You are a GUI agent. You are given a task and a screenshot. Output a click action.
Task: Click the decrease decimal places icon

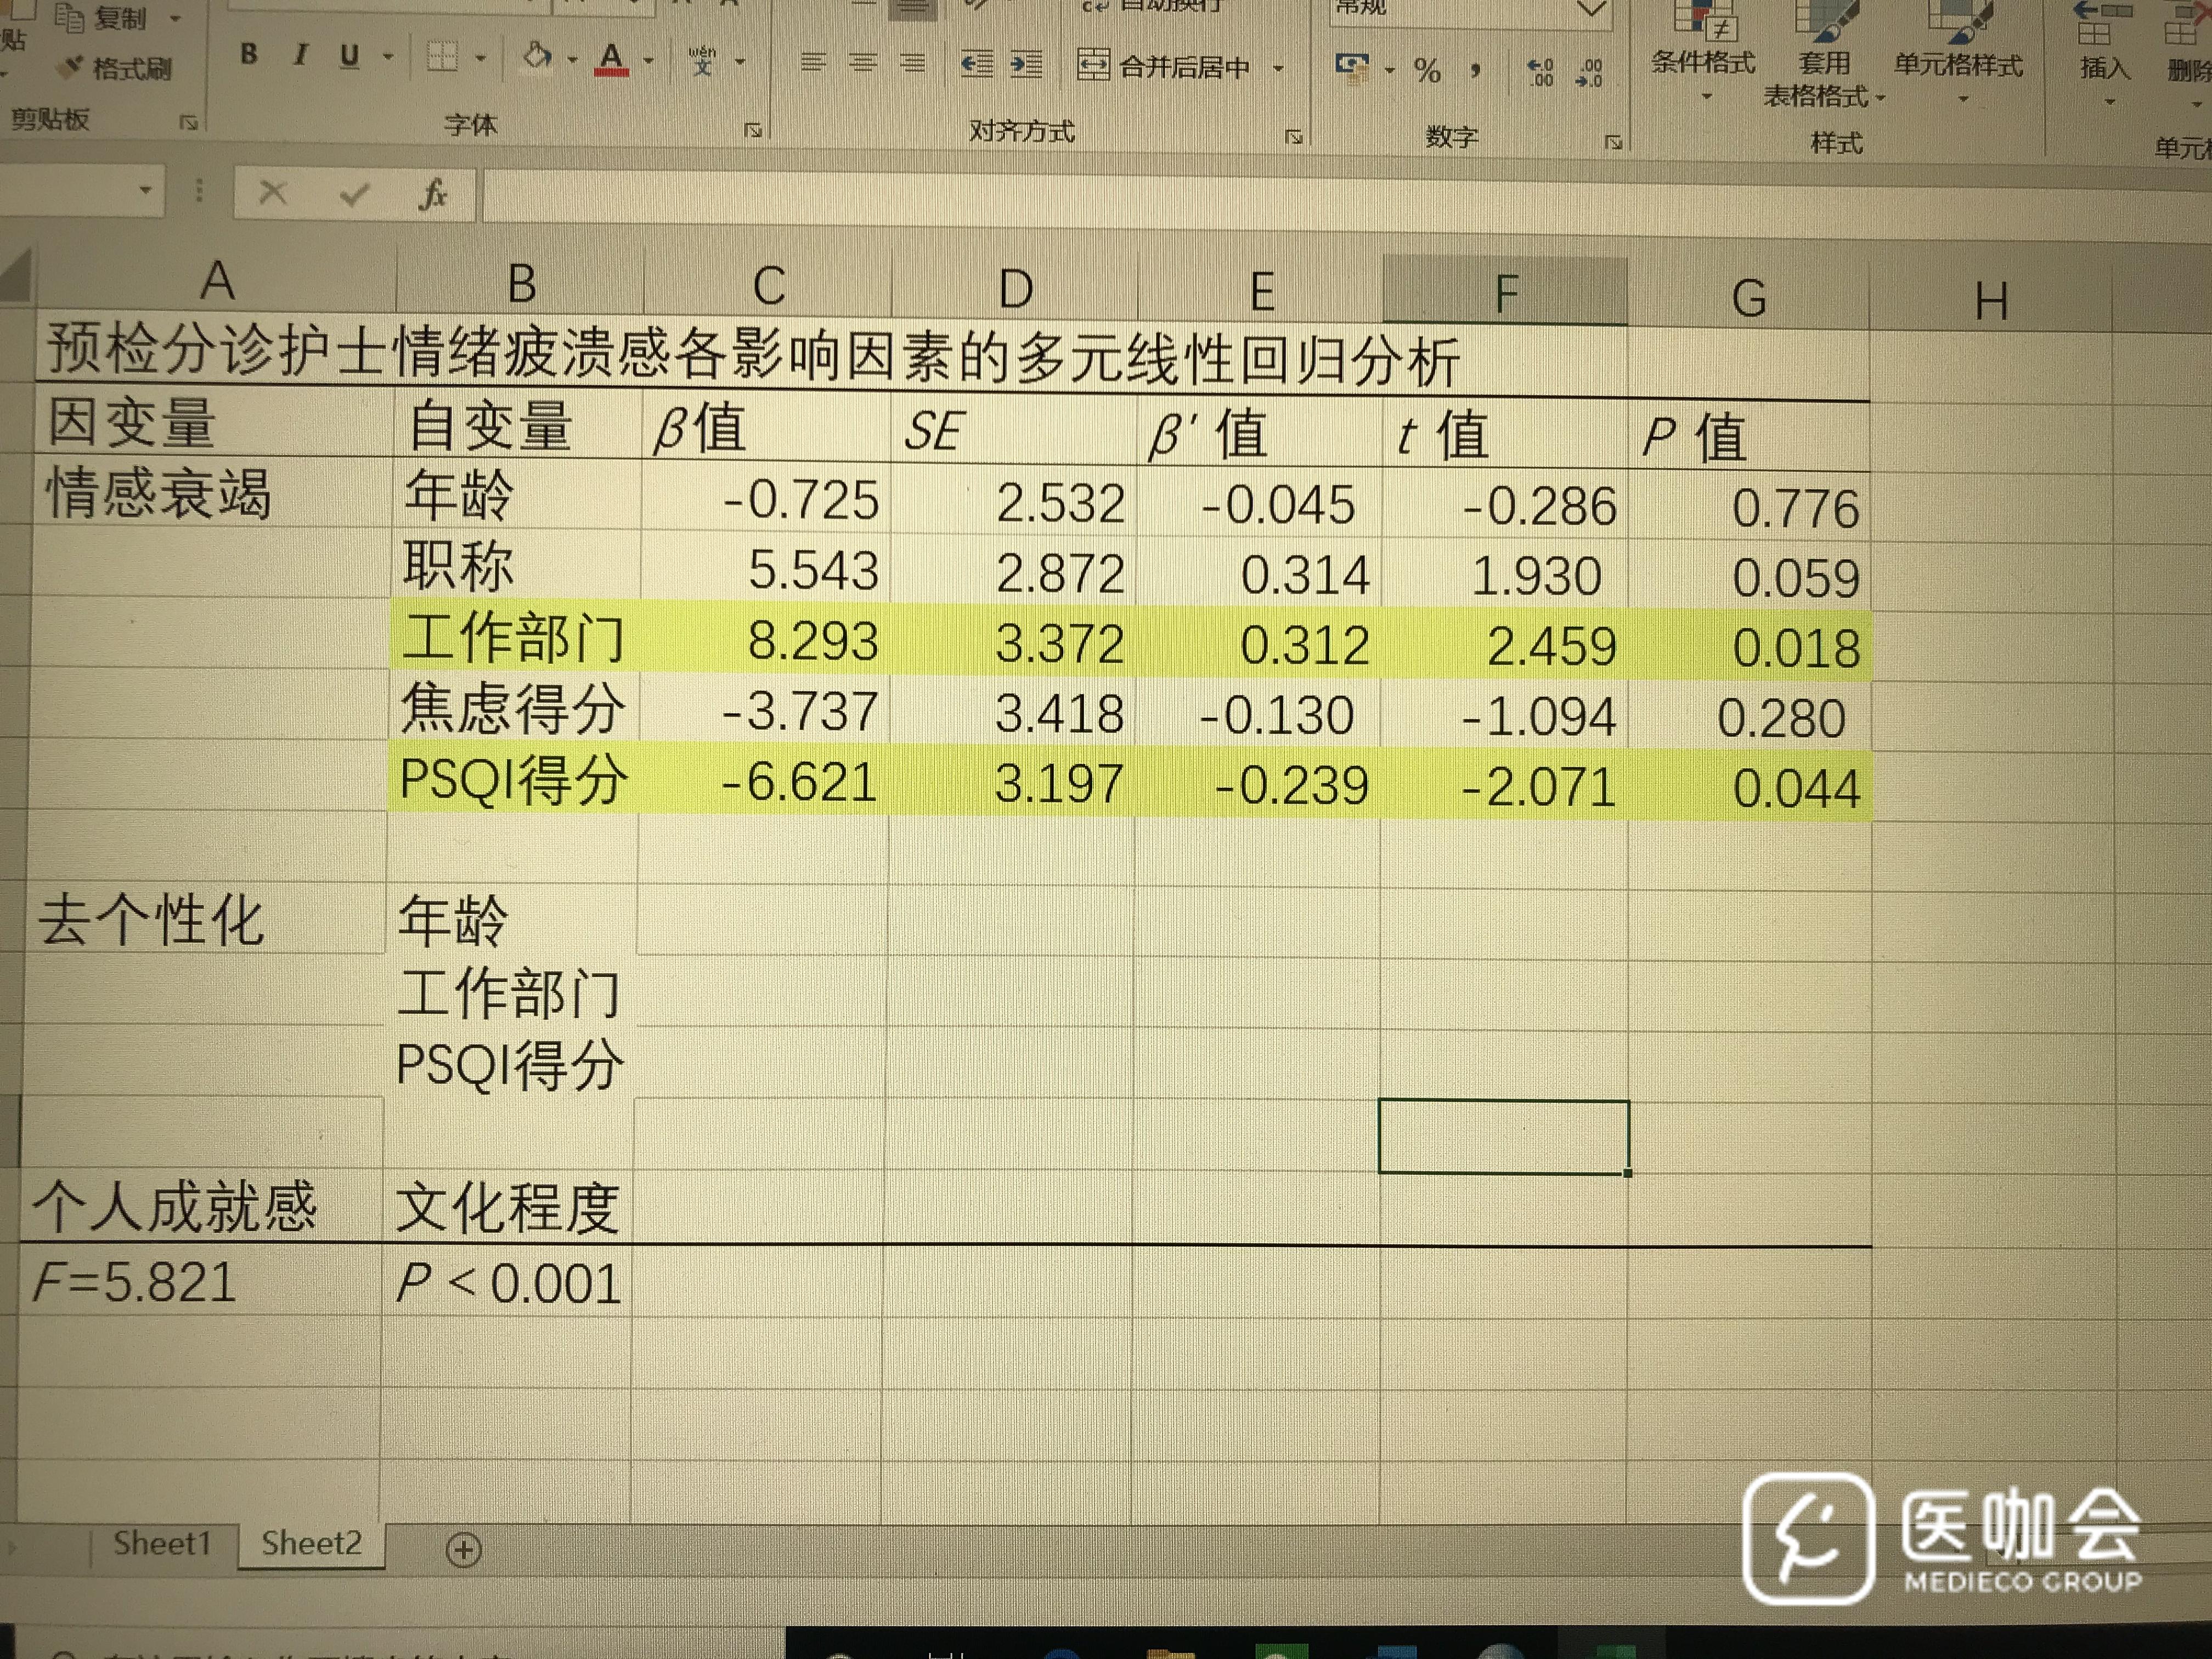click(x=1588, y=73)
